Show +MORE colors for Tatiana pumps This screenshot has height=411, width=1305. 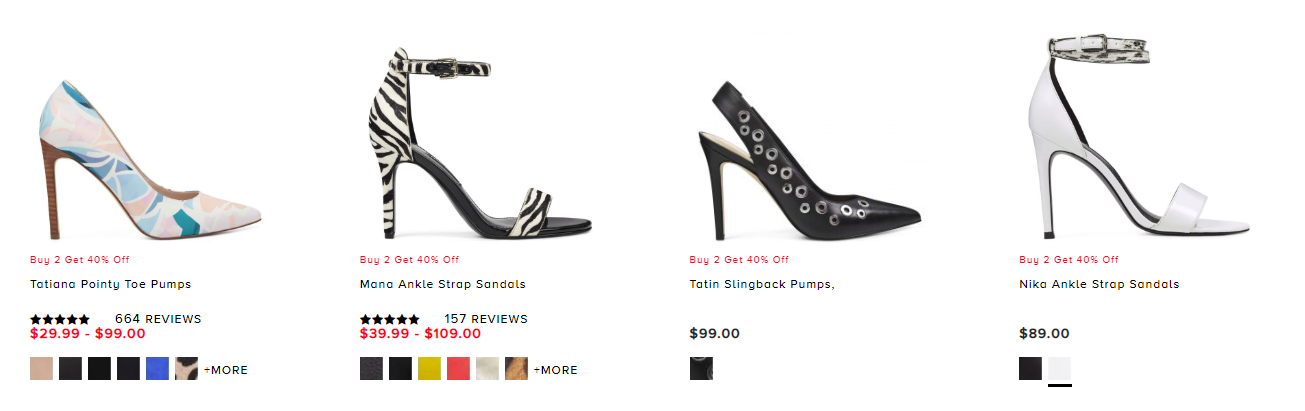[x=226, y=370]
